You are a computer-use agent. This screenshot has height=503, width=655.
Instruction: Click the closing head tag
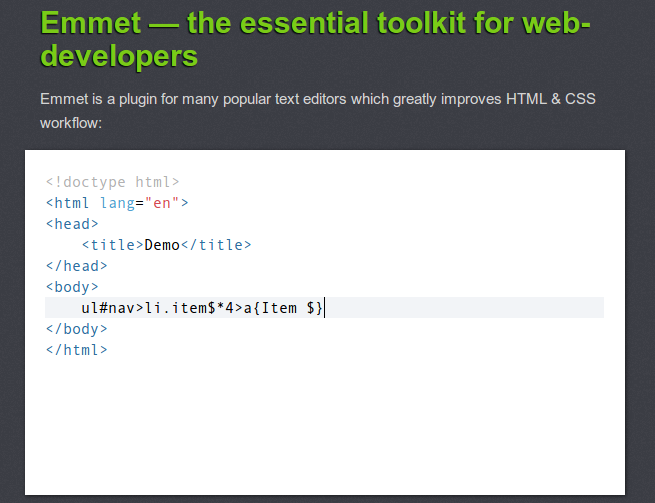(76, 266)
